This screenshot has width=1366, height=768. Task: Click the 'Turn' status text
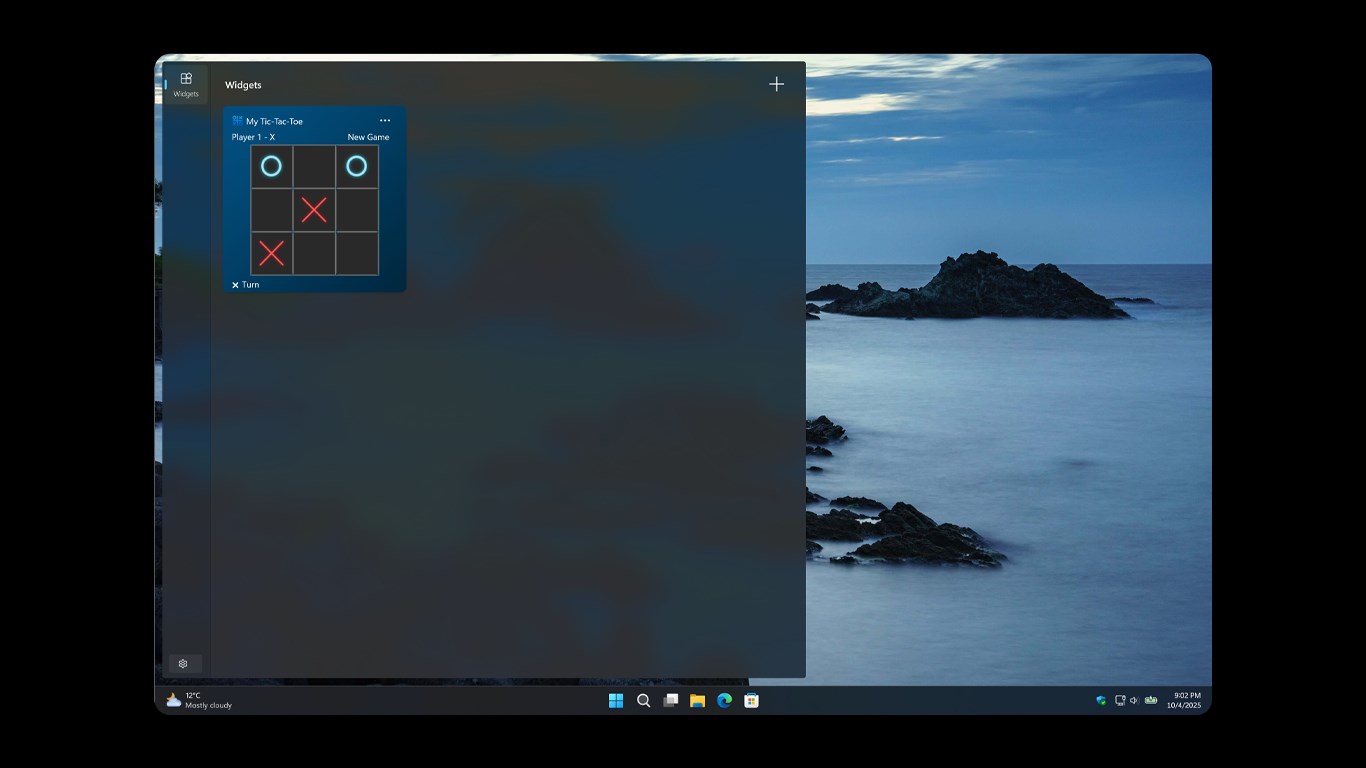(250, 285)
